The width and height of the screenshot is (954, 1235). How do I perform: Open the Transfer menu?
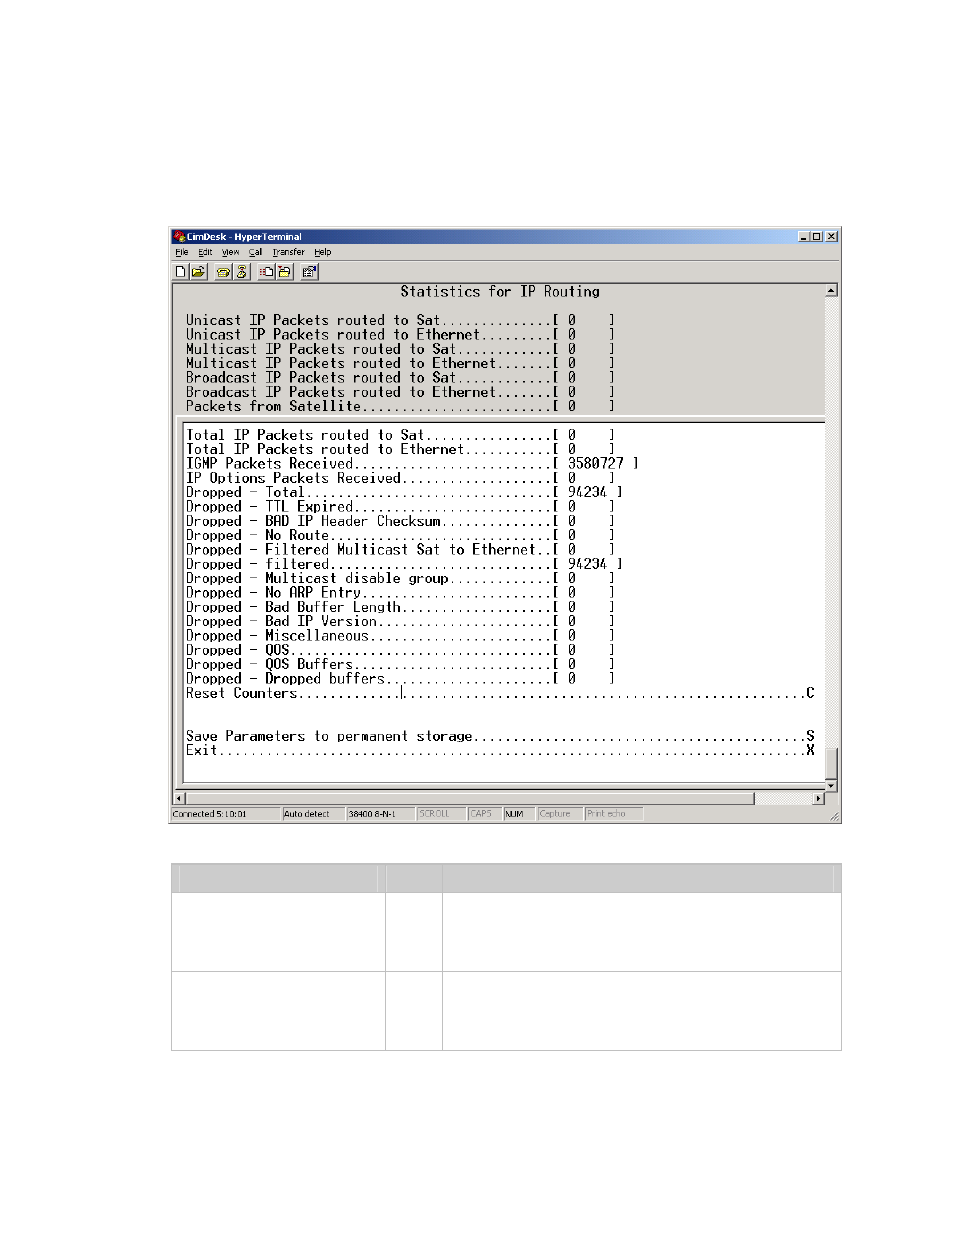coord(288,252)
